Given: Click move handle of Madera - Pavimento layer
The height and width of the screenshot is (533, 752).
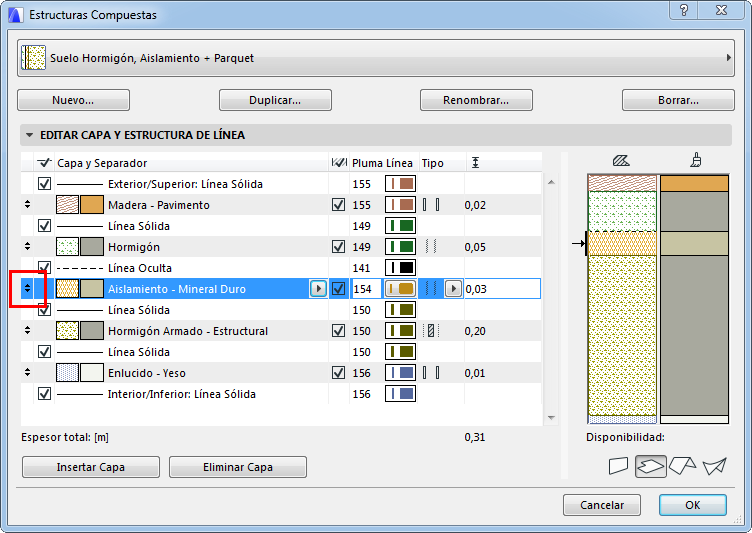Looking at the screenshot, I should pos(27,204).
